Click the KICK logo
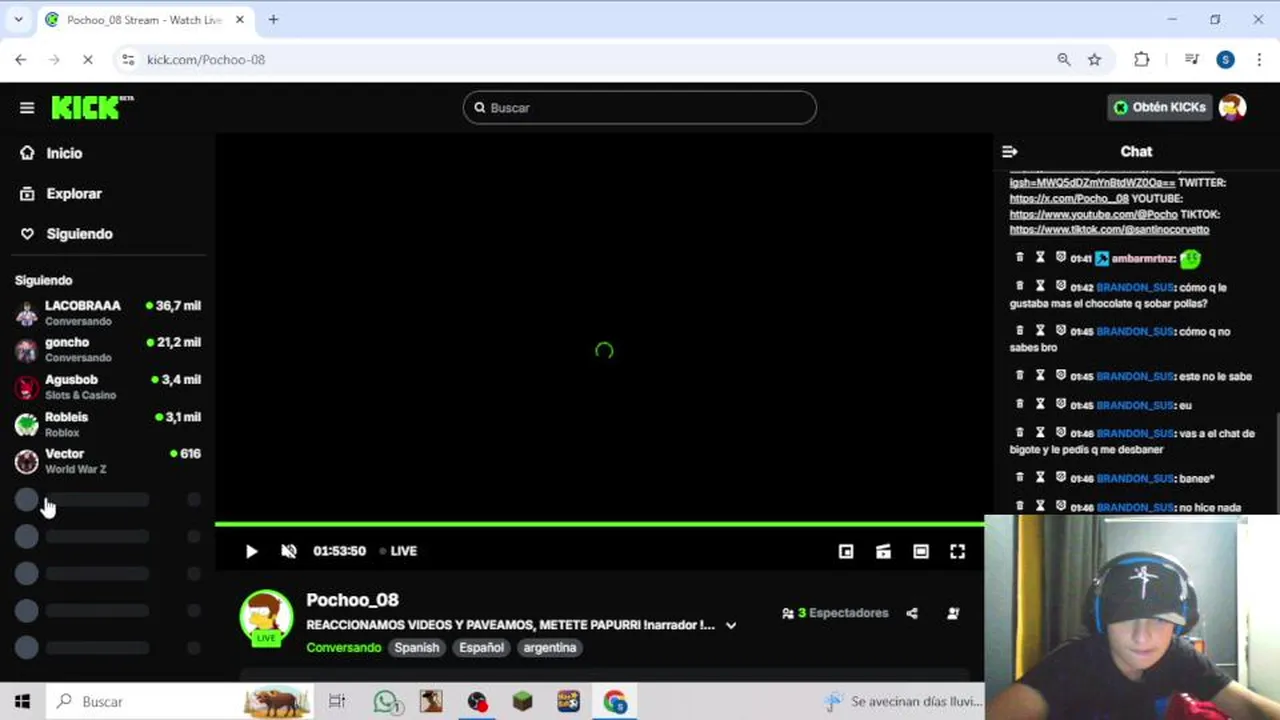Viewport: 1280px width, 720px height. [x=92, y=107]
